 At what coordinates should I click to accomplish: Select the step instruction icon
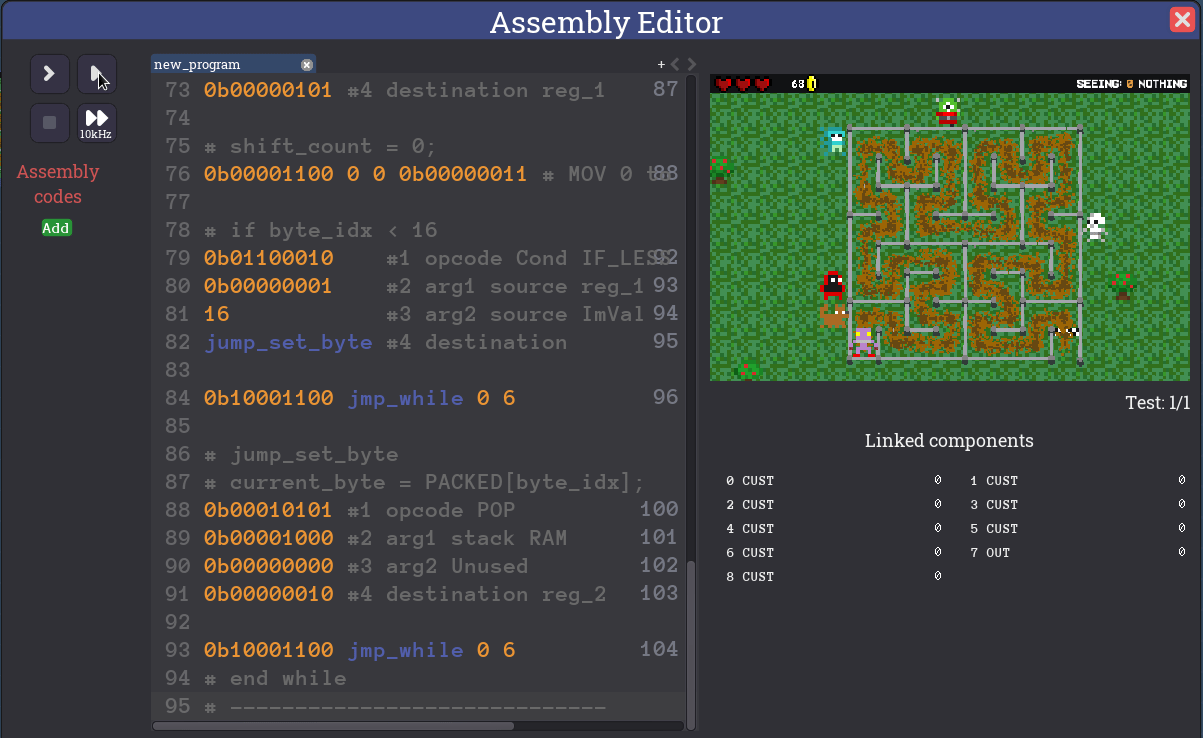click(97, 73)
